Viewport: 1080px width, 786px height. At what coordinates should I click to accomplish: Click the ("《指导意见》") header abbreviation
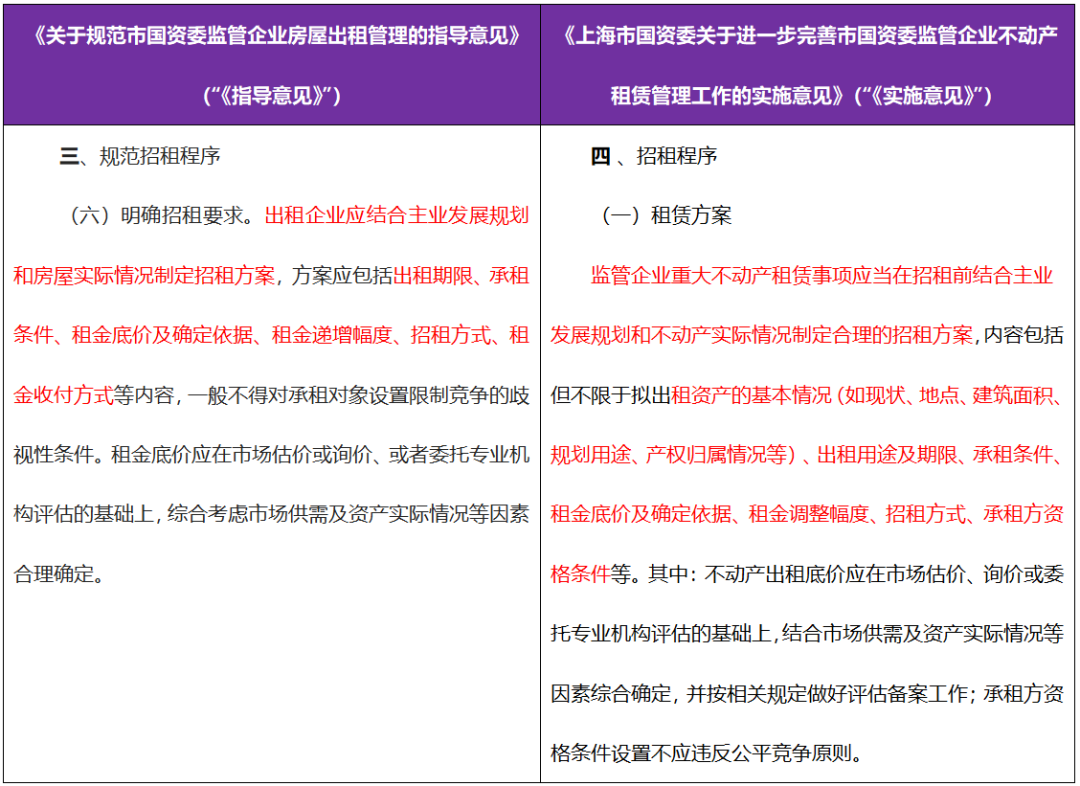[x=272, y=95]
